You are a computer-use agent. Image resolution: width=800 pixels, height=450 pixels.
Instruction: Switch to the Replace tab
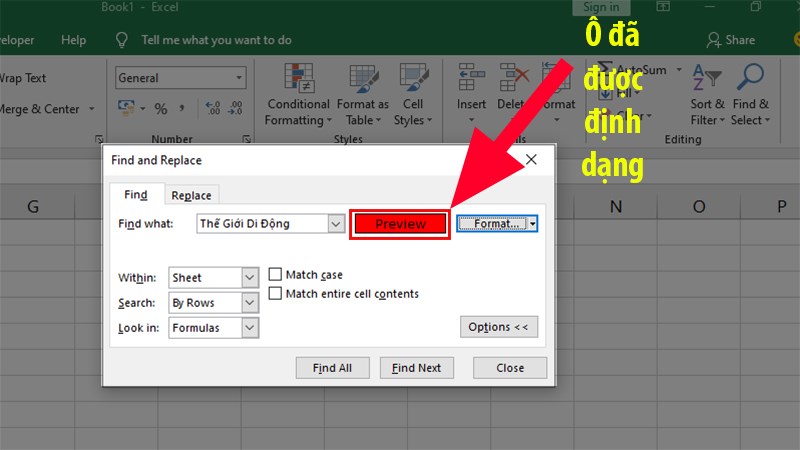pos(190,196)
